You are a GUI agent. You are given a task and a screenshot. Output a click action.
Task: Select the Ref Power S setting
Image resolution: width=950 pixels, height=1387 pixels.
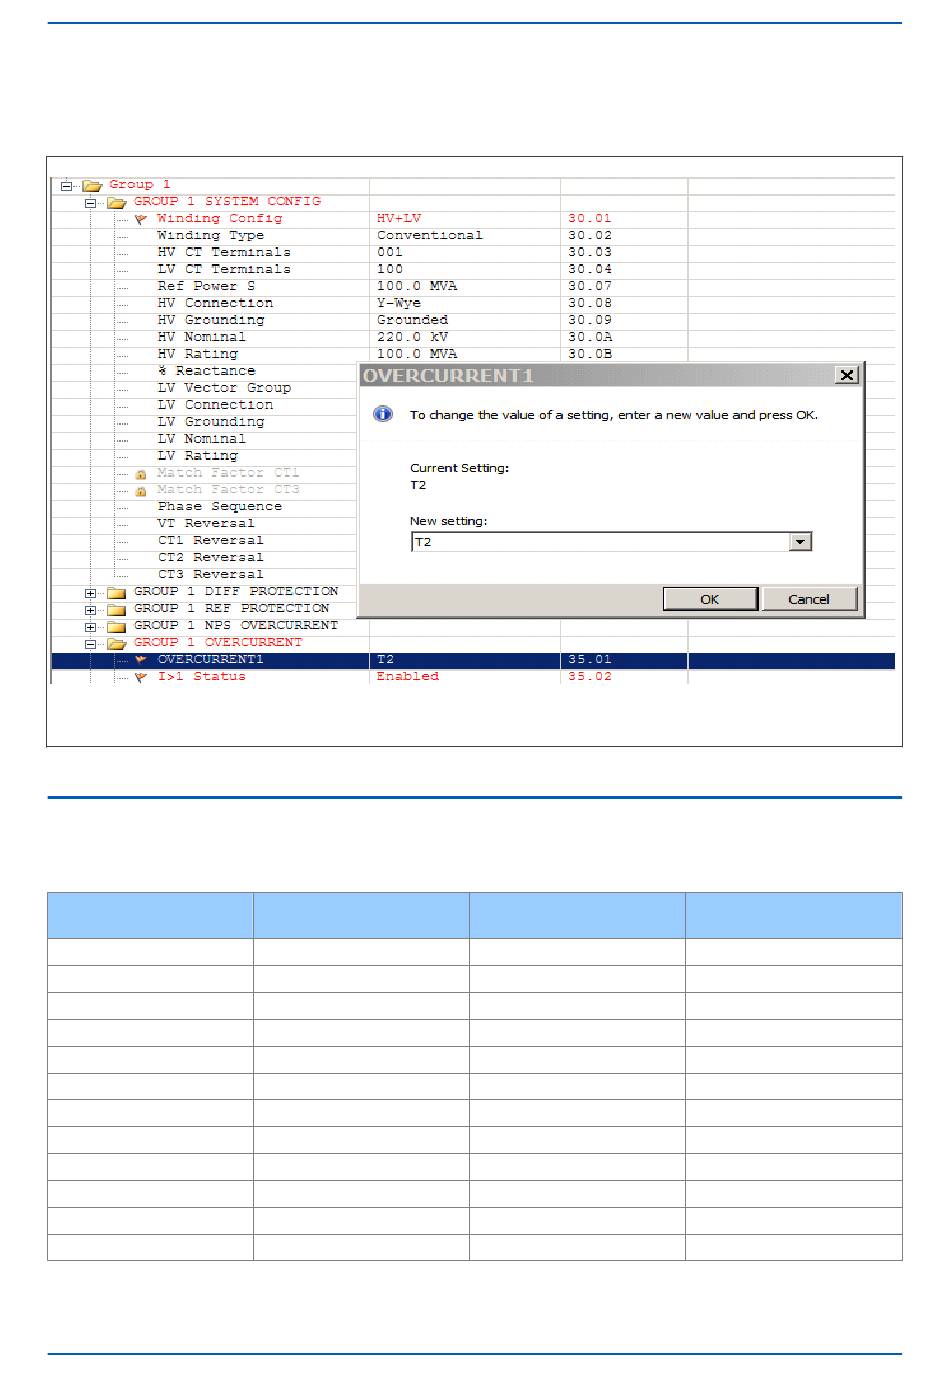[206, 286]
